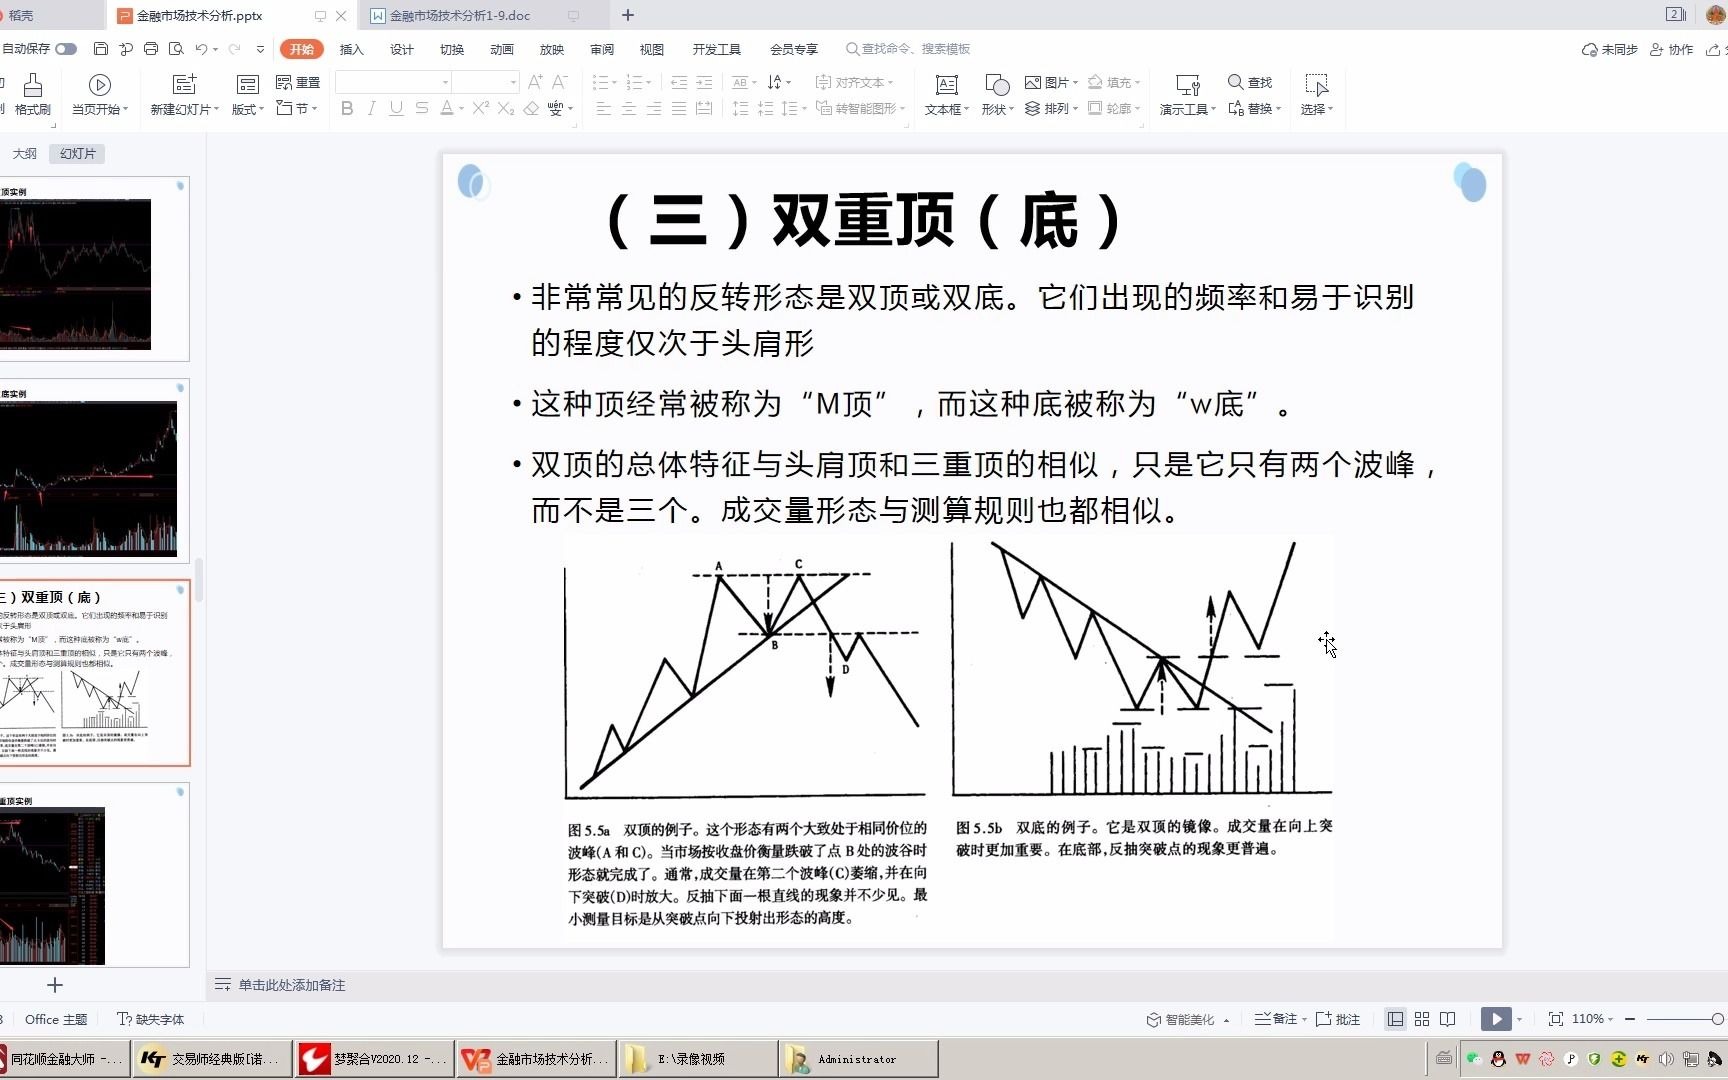Click the 批注 comment button
The image size is (1728, 1080).
[x=1338, y=1019]
